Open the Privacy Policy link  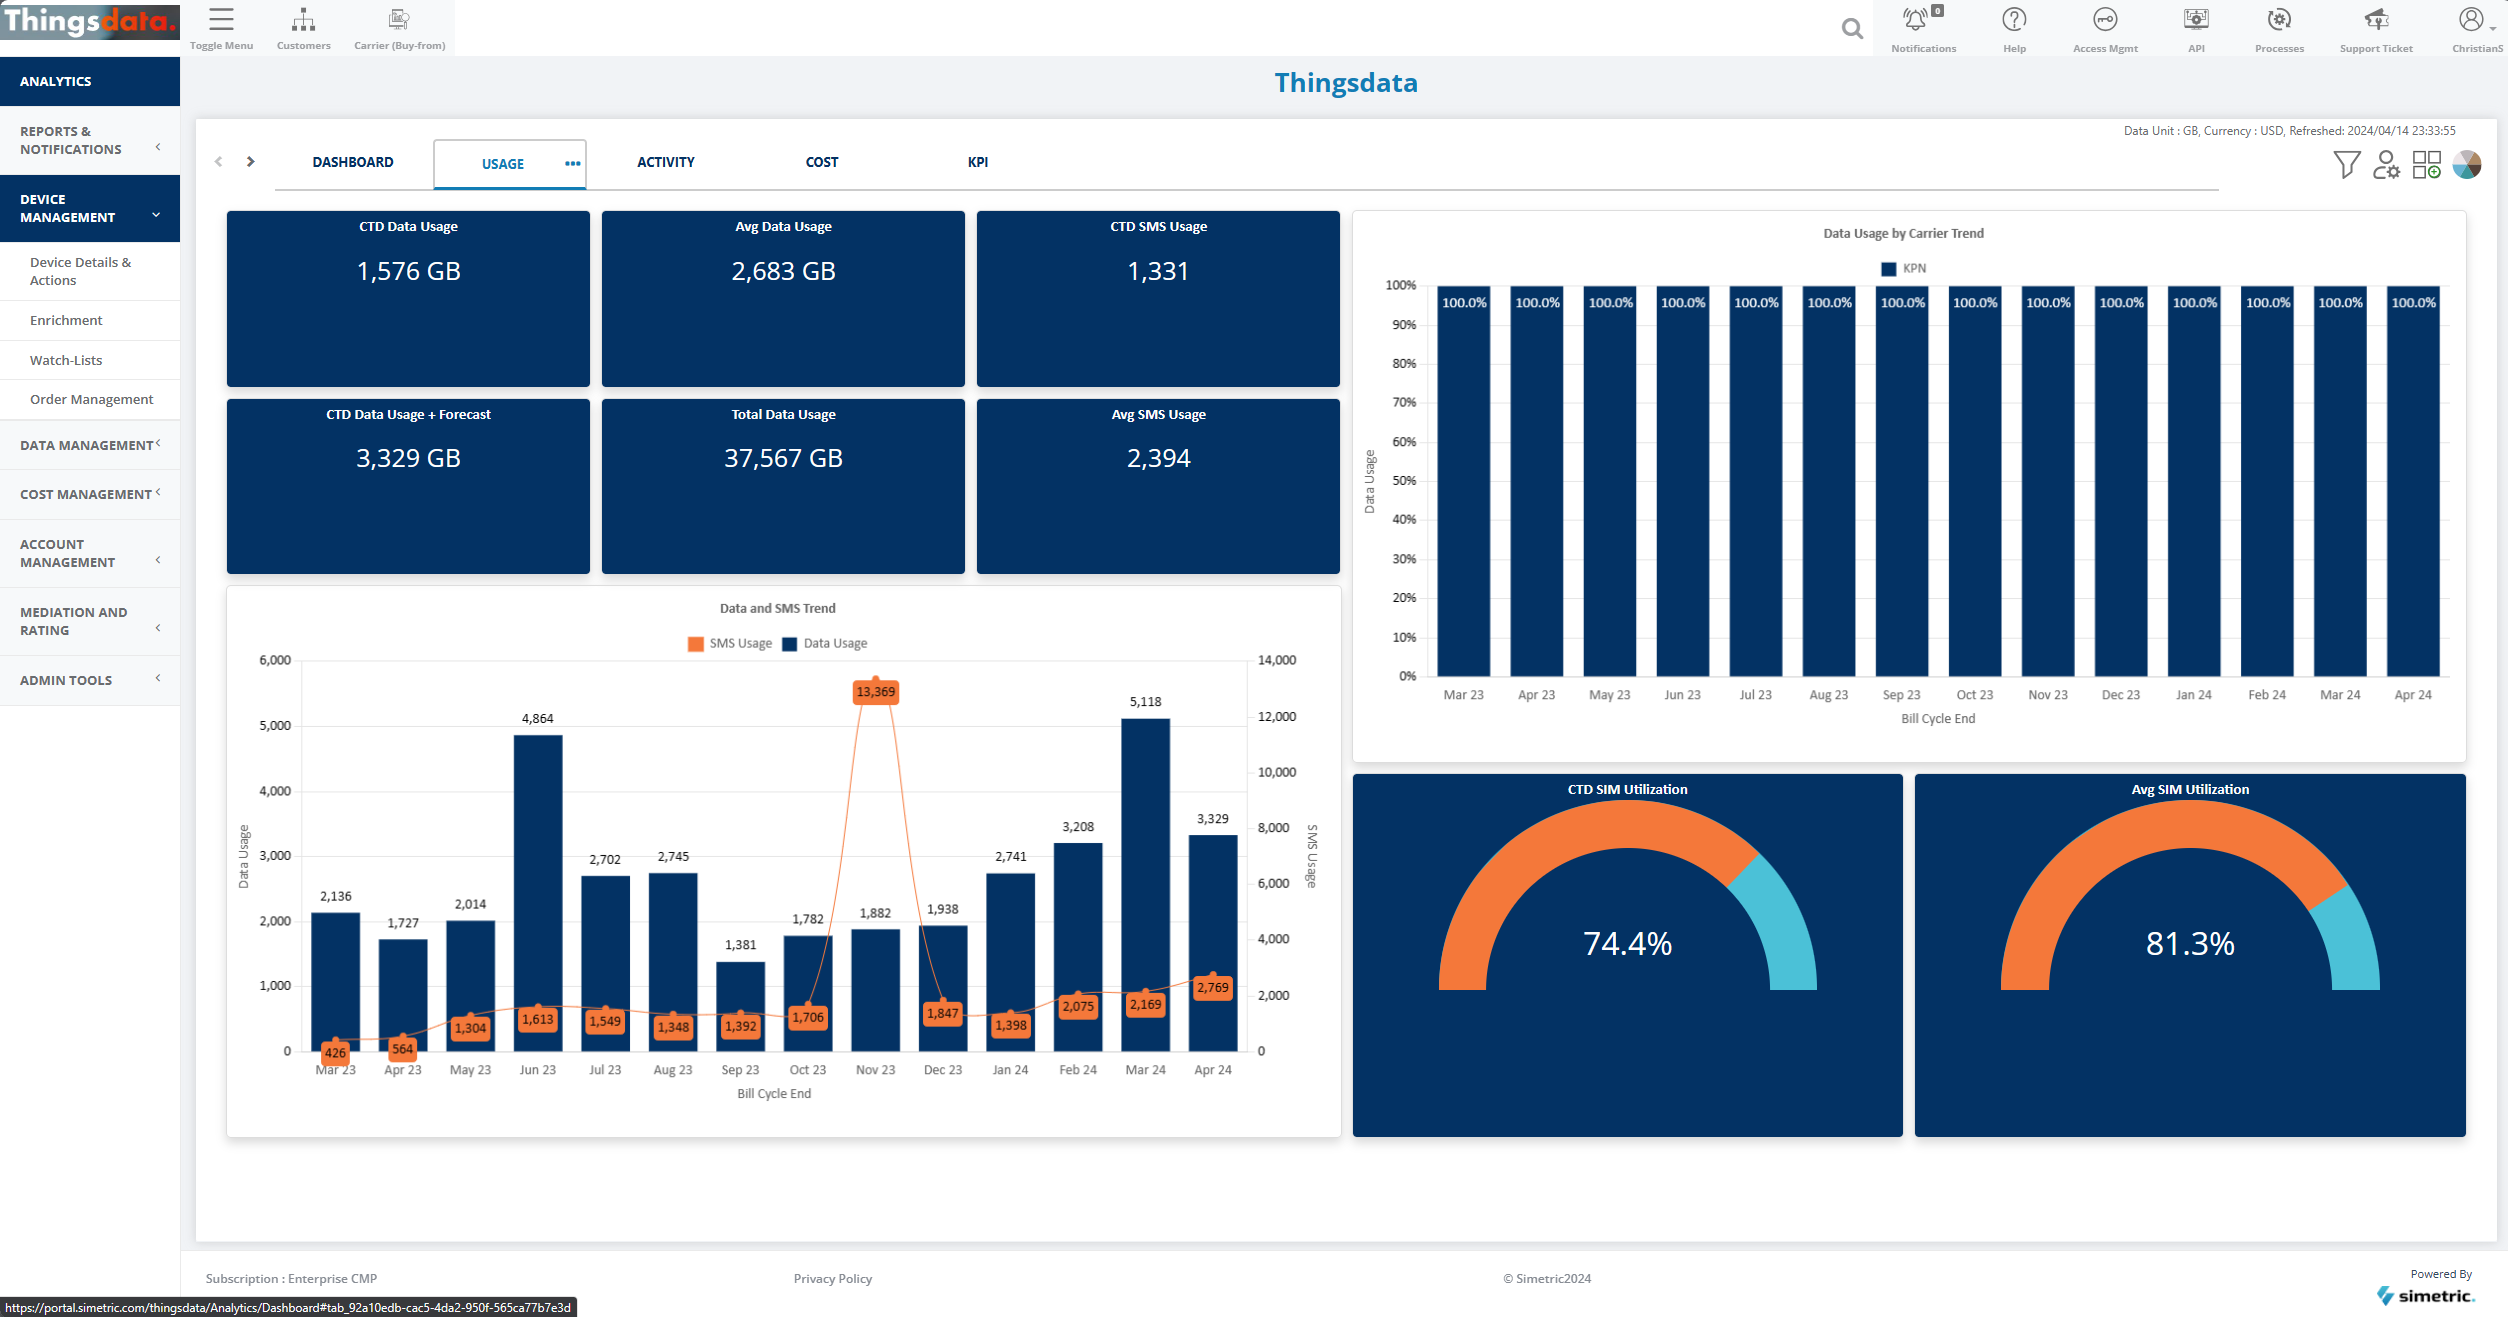pos(832,1278)
